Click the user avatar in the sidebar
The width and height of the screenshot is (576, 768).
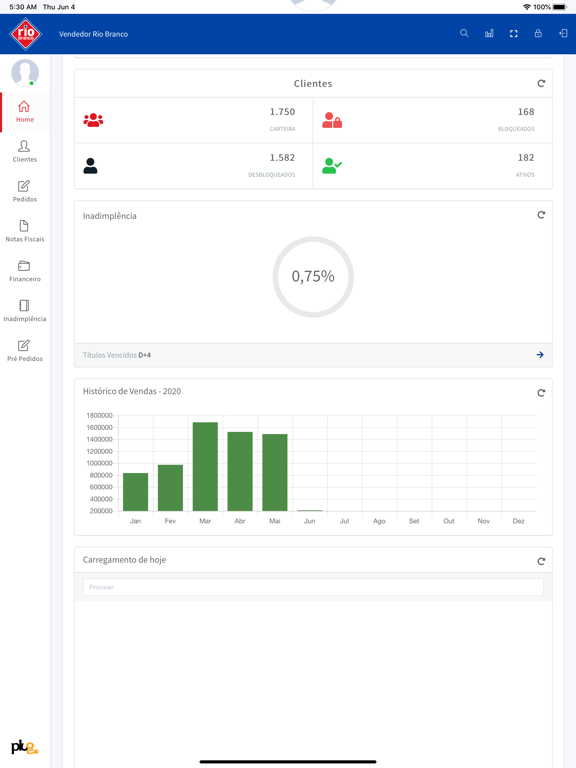25,72
